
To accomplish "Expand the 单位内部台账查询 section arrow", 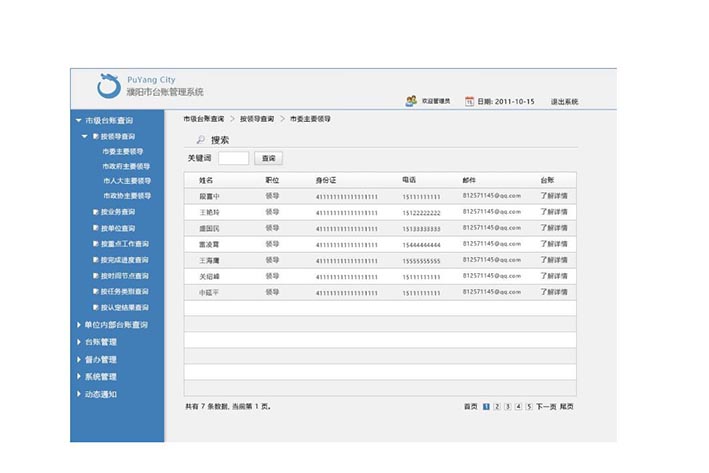I will click(79, 325).
